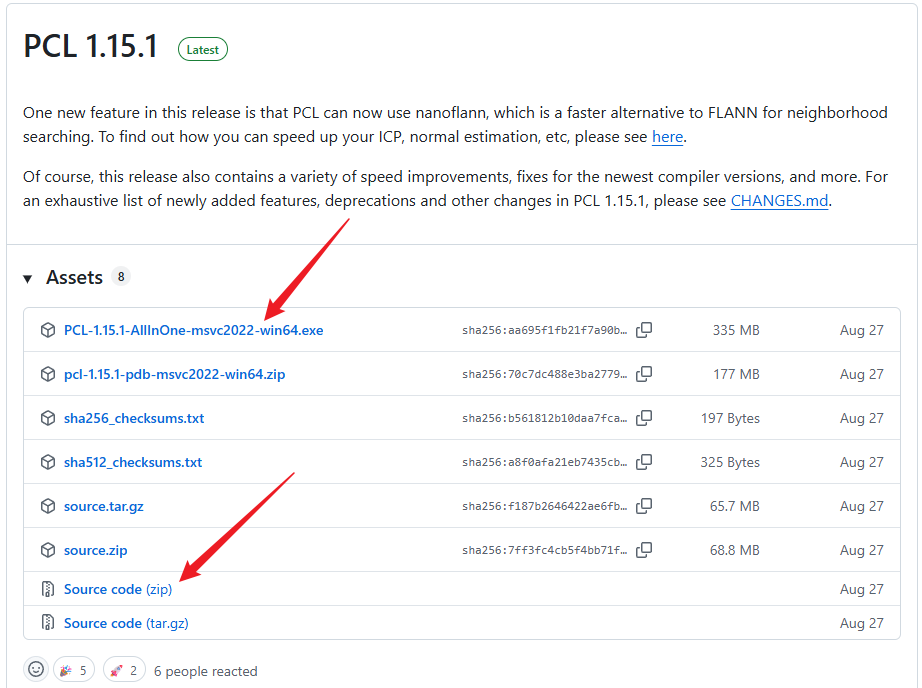Collapse the Assets section
Screen dimensions: 922x688
click(x=28, y=278)
